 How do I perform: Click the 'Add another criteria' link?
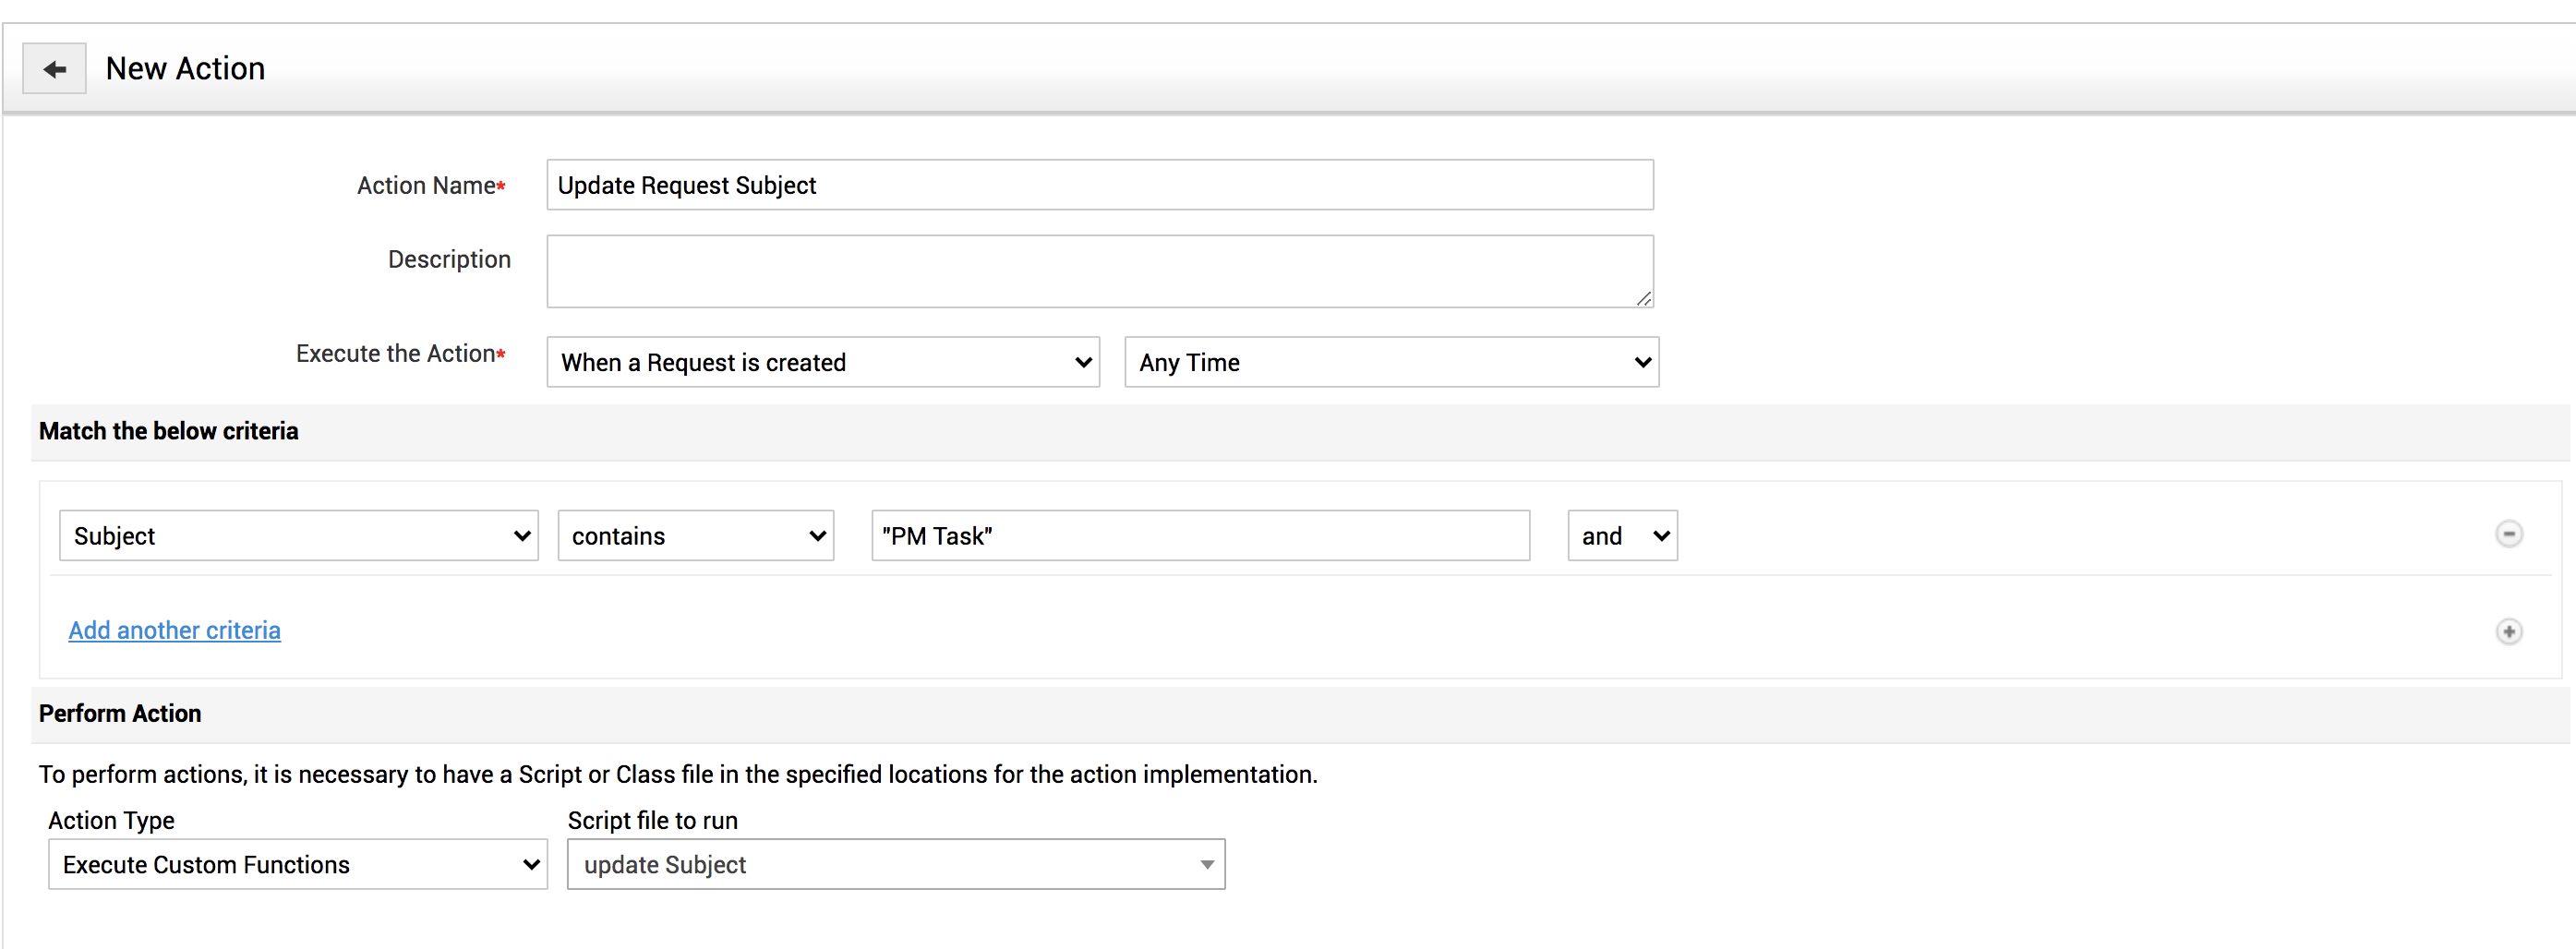(x=174, y=630)
